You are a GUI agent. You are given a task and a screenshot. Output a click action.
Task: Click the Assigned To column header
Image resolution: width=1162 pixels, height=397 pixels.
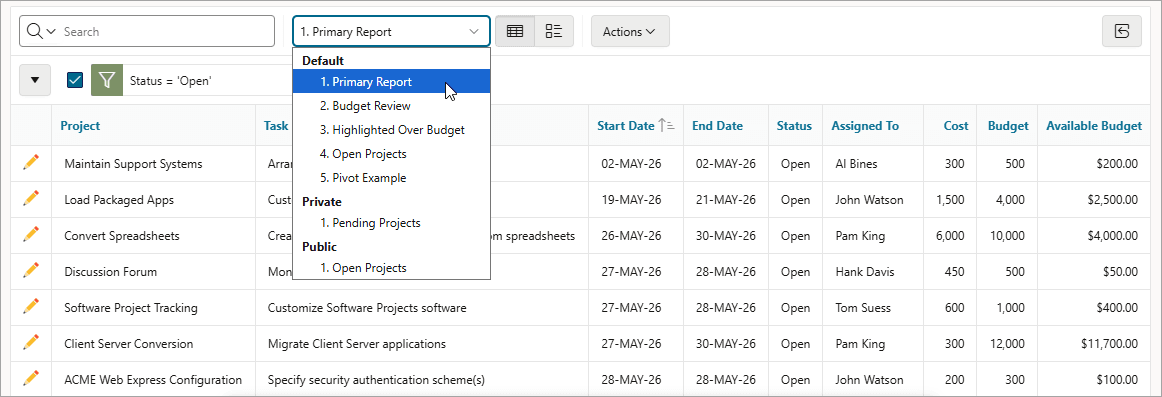coord(865,126)
